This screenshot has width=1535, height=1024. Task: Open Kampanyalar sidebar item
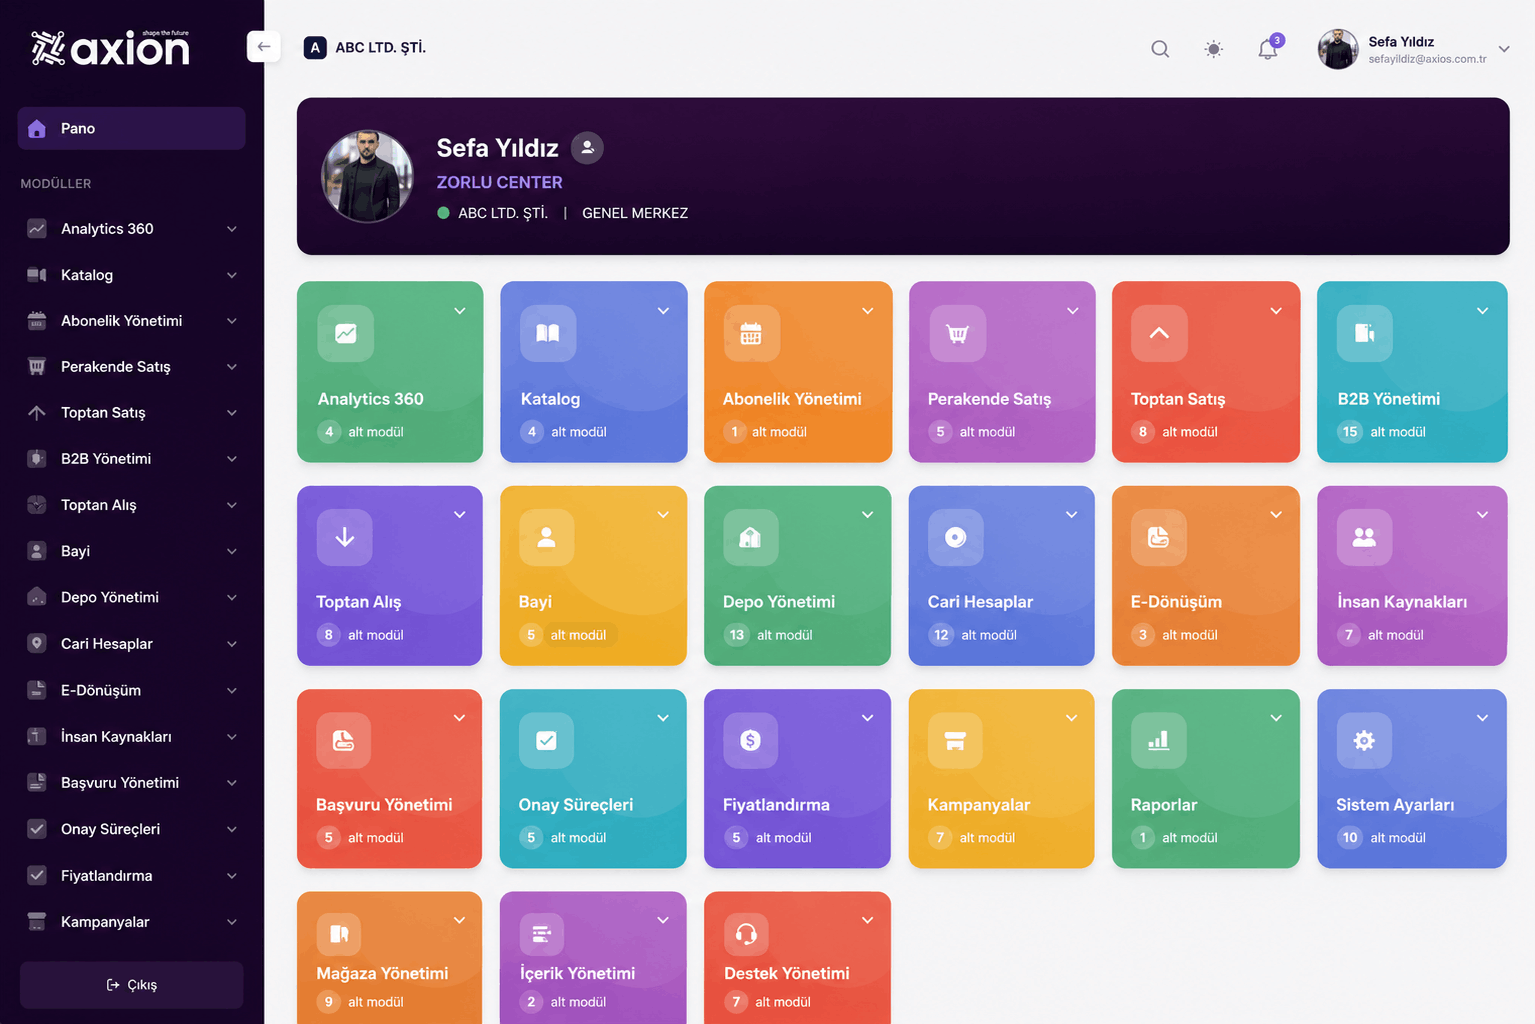pyautogui.click(x=132, y=922)
